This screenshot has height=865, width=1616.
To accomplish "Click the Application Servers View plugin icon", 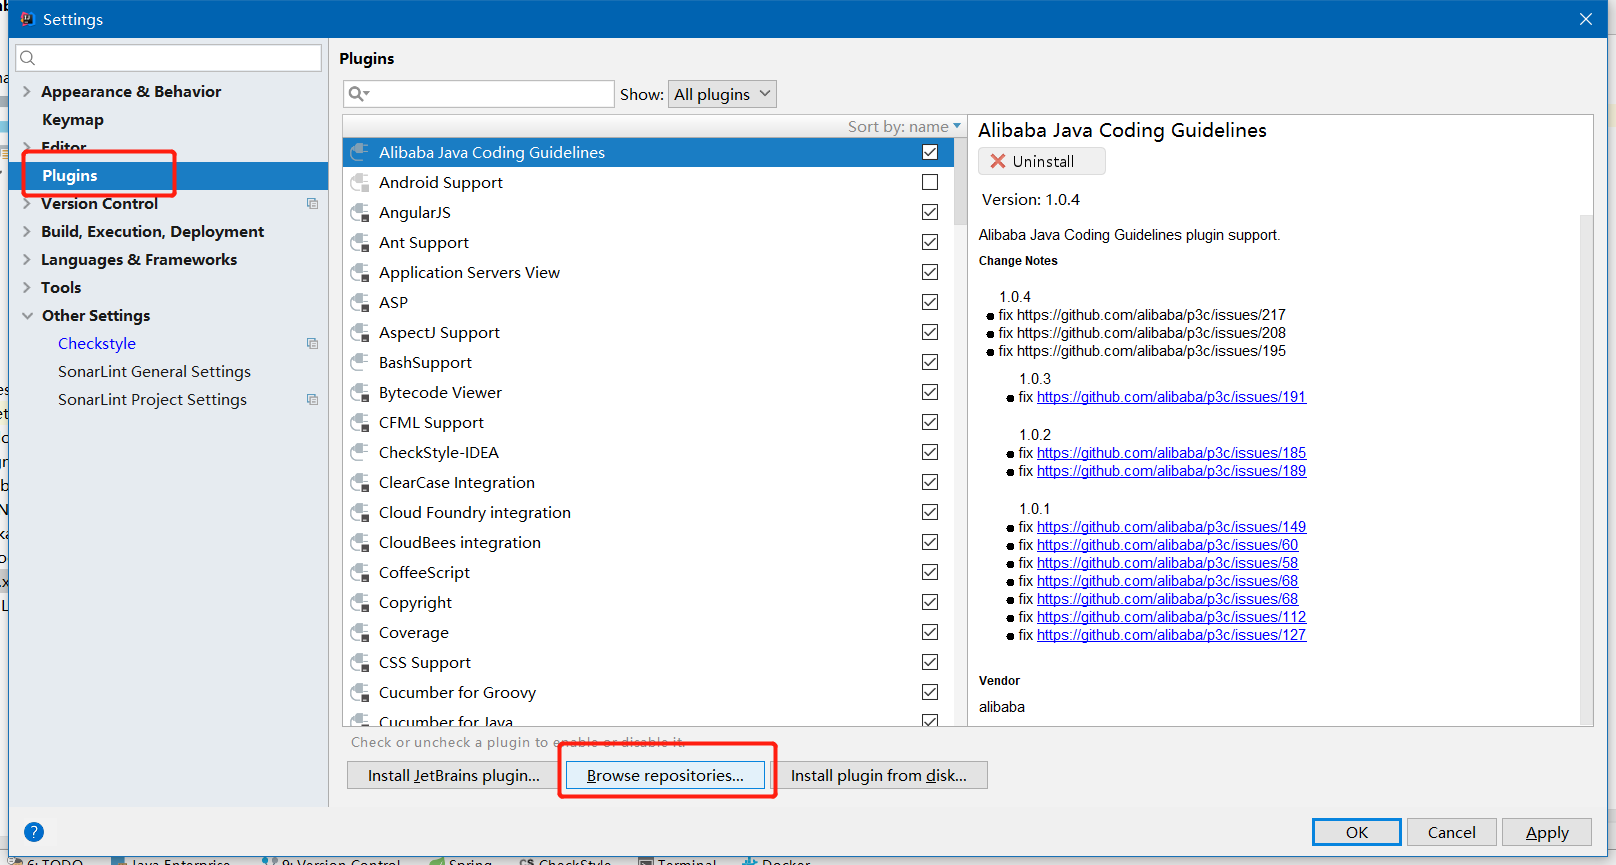I will click(360, 272).
